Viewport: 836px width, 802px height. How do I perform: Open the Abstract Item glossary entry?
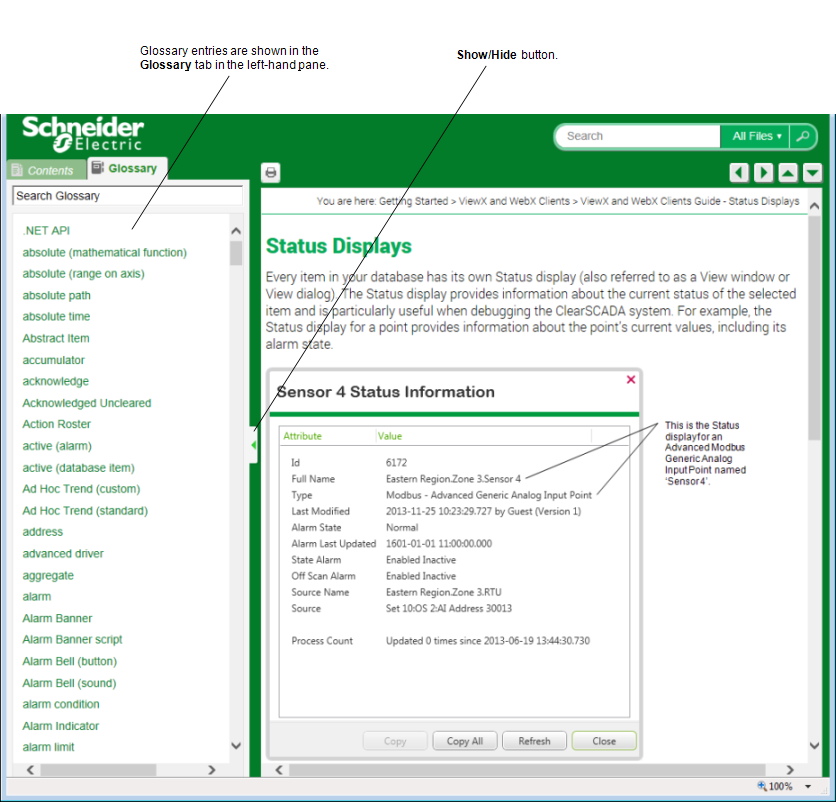[x=56, y=338]
